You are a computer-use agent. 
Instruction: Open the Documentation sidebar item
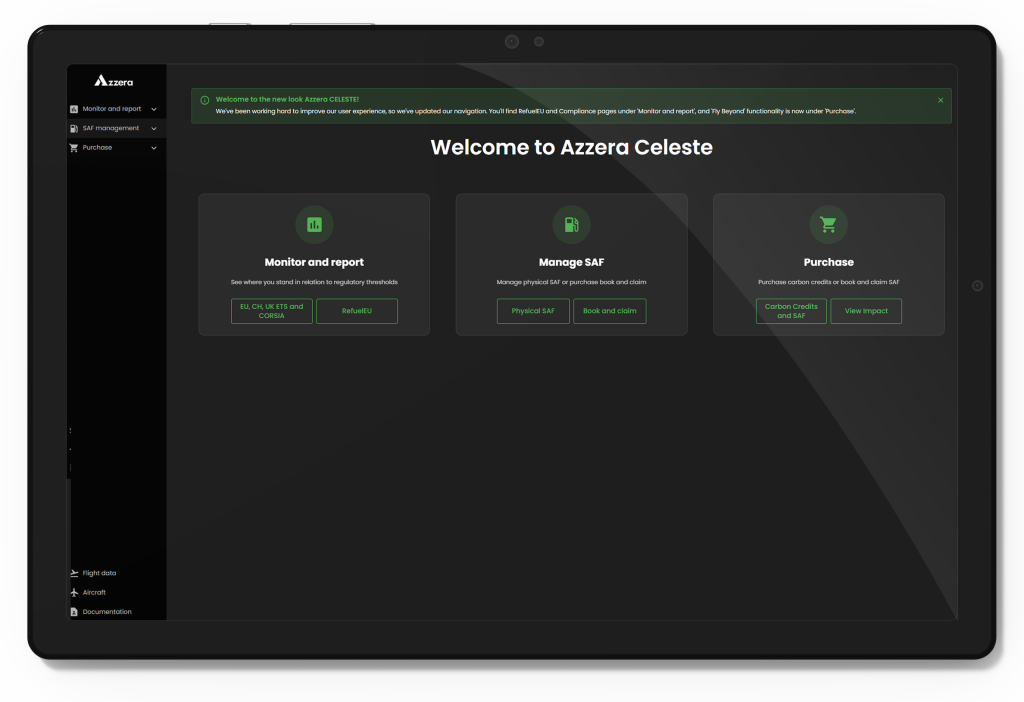click(107, 612)
